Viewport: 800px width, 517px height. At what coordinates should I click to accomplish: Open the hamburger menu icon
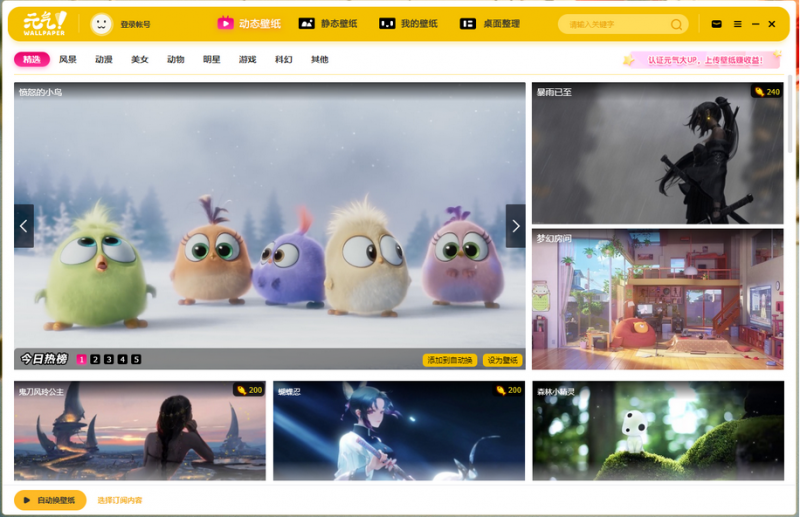pyautogui.click(x=738, y=24)
